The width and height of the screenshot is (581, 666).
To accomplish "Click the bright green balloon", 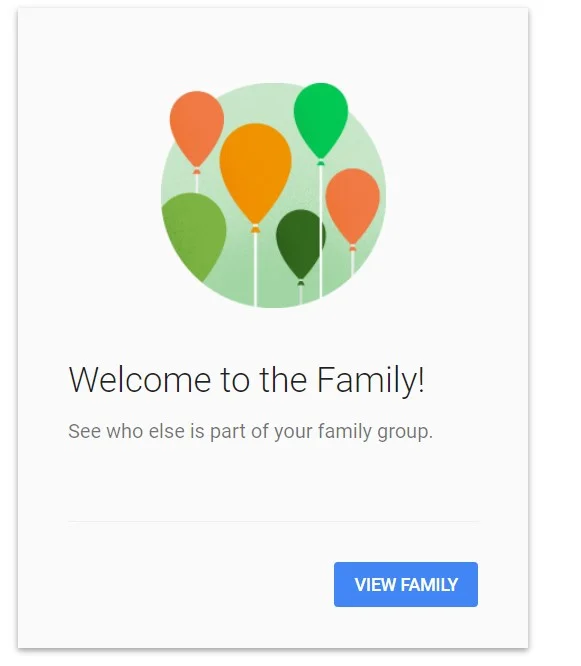I will point(321,120).
